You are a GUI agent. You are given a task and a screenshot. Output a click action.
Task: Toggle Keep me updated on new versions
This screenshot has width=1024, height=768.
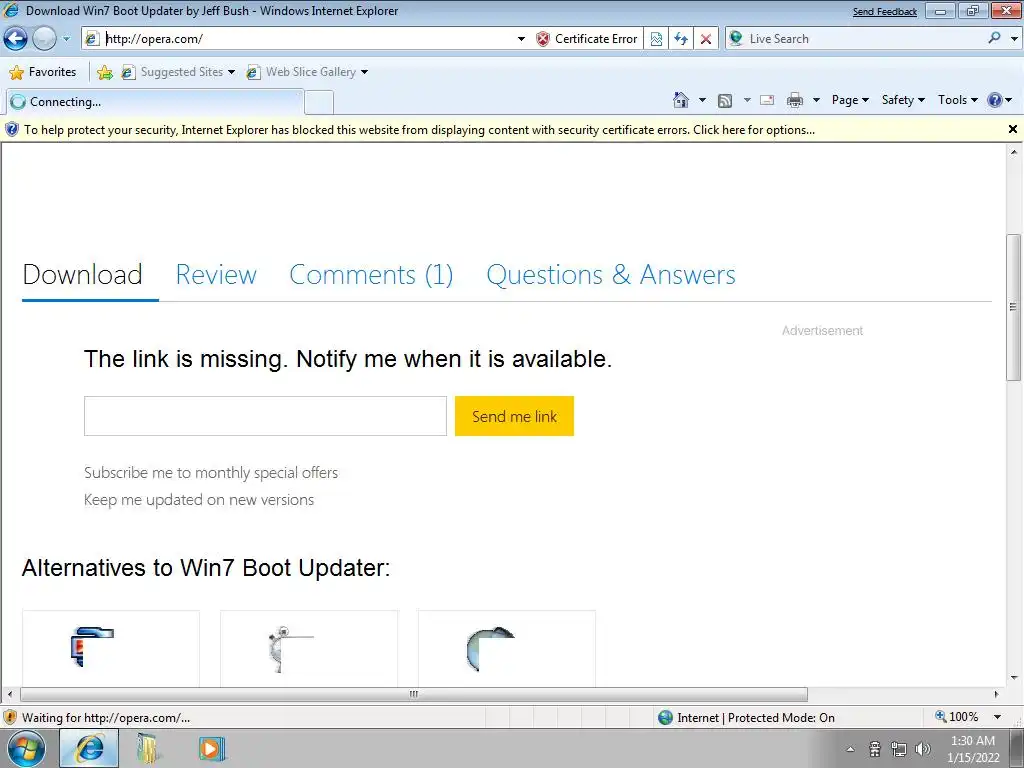click(x=199, y=500)
